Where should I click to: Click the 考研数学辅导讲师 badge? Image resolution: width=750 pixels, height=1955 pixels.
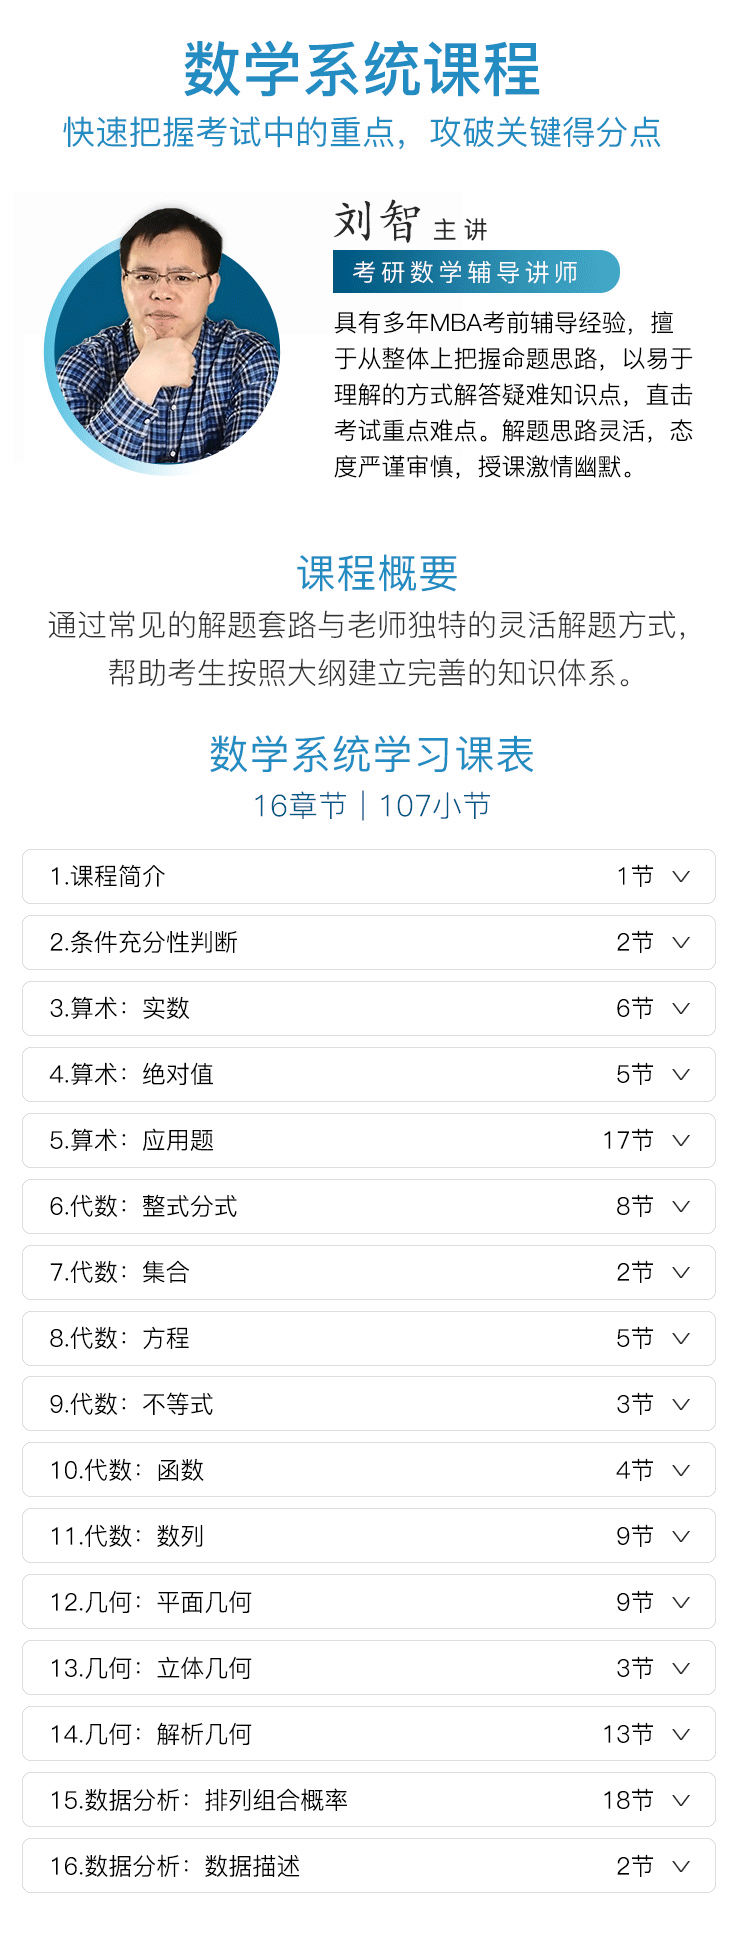click(476, 272)
